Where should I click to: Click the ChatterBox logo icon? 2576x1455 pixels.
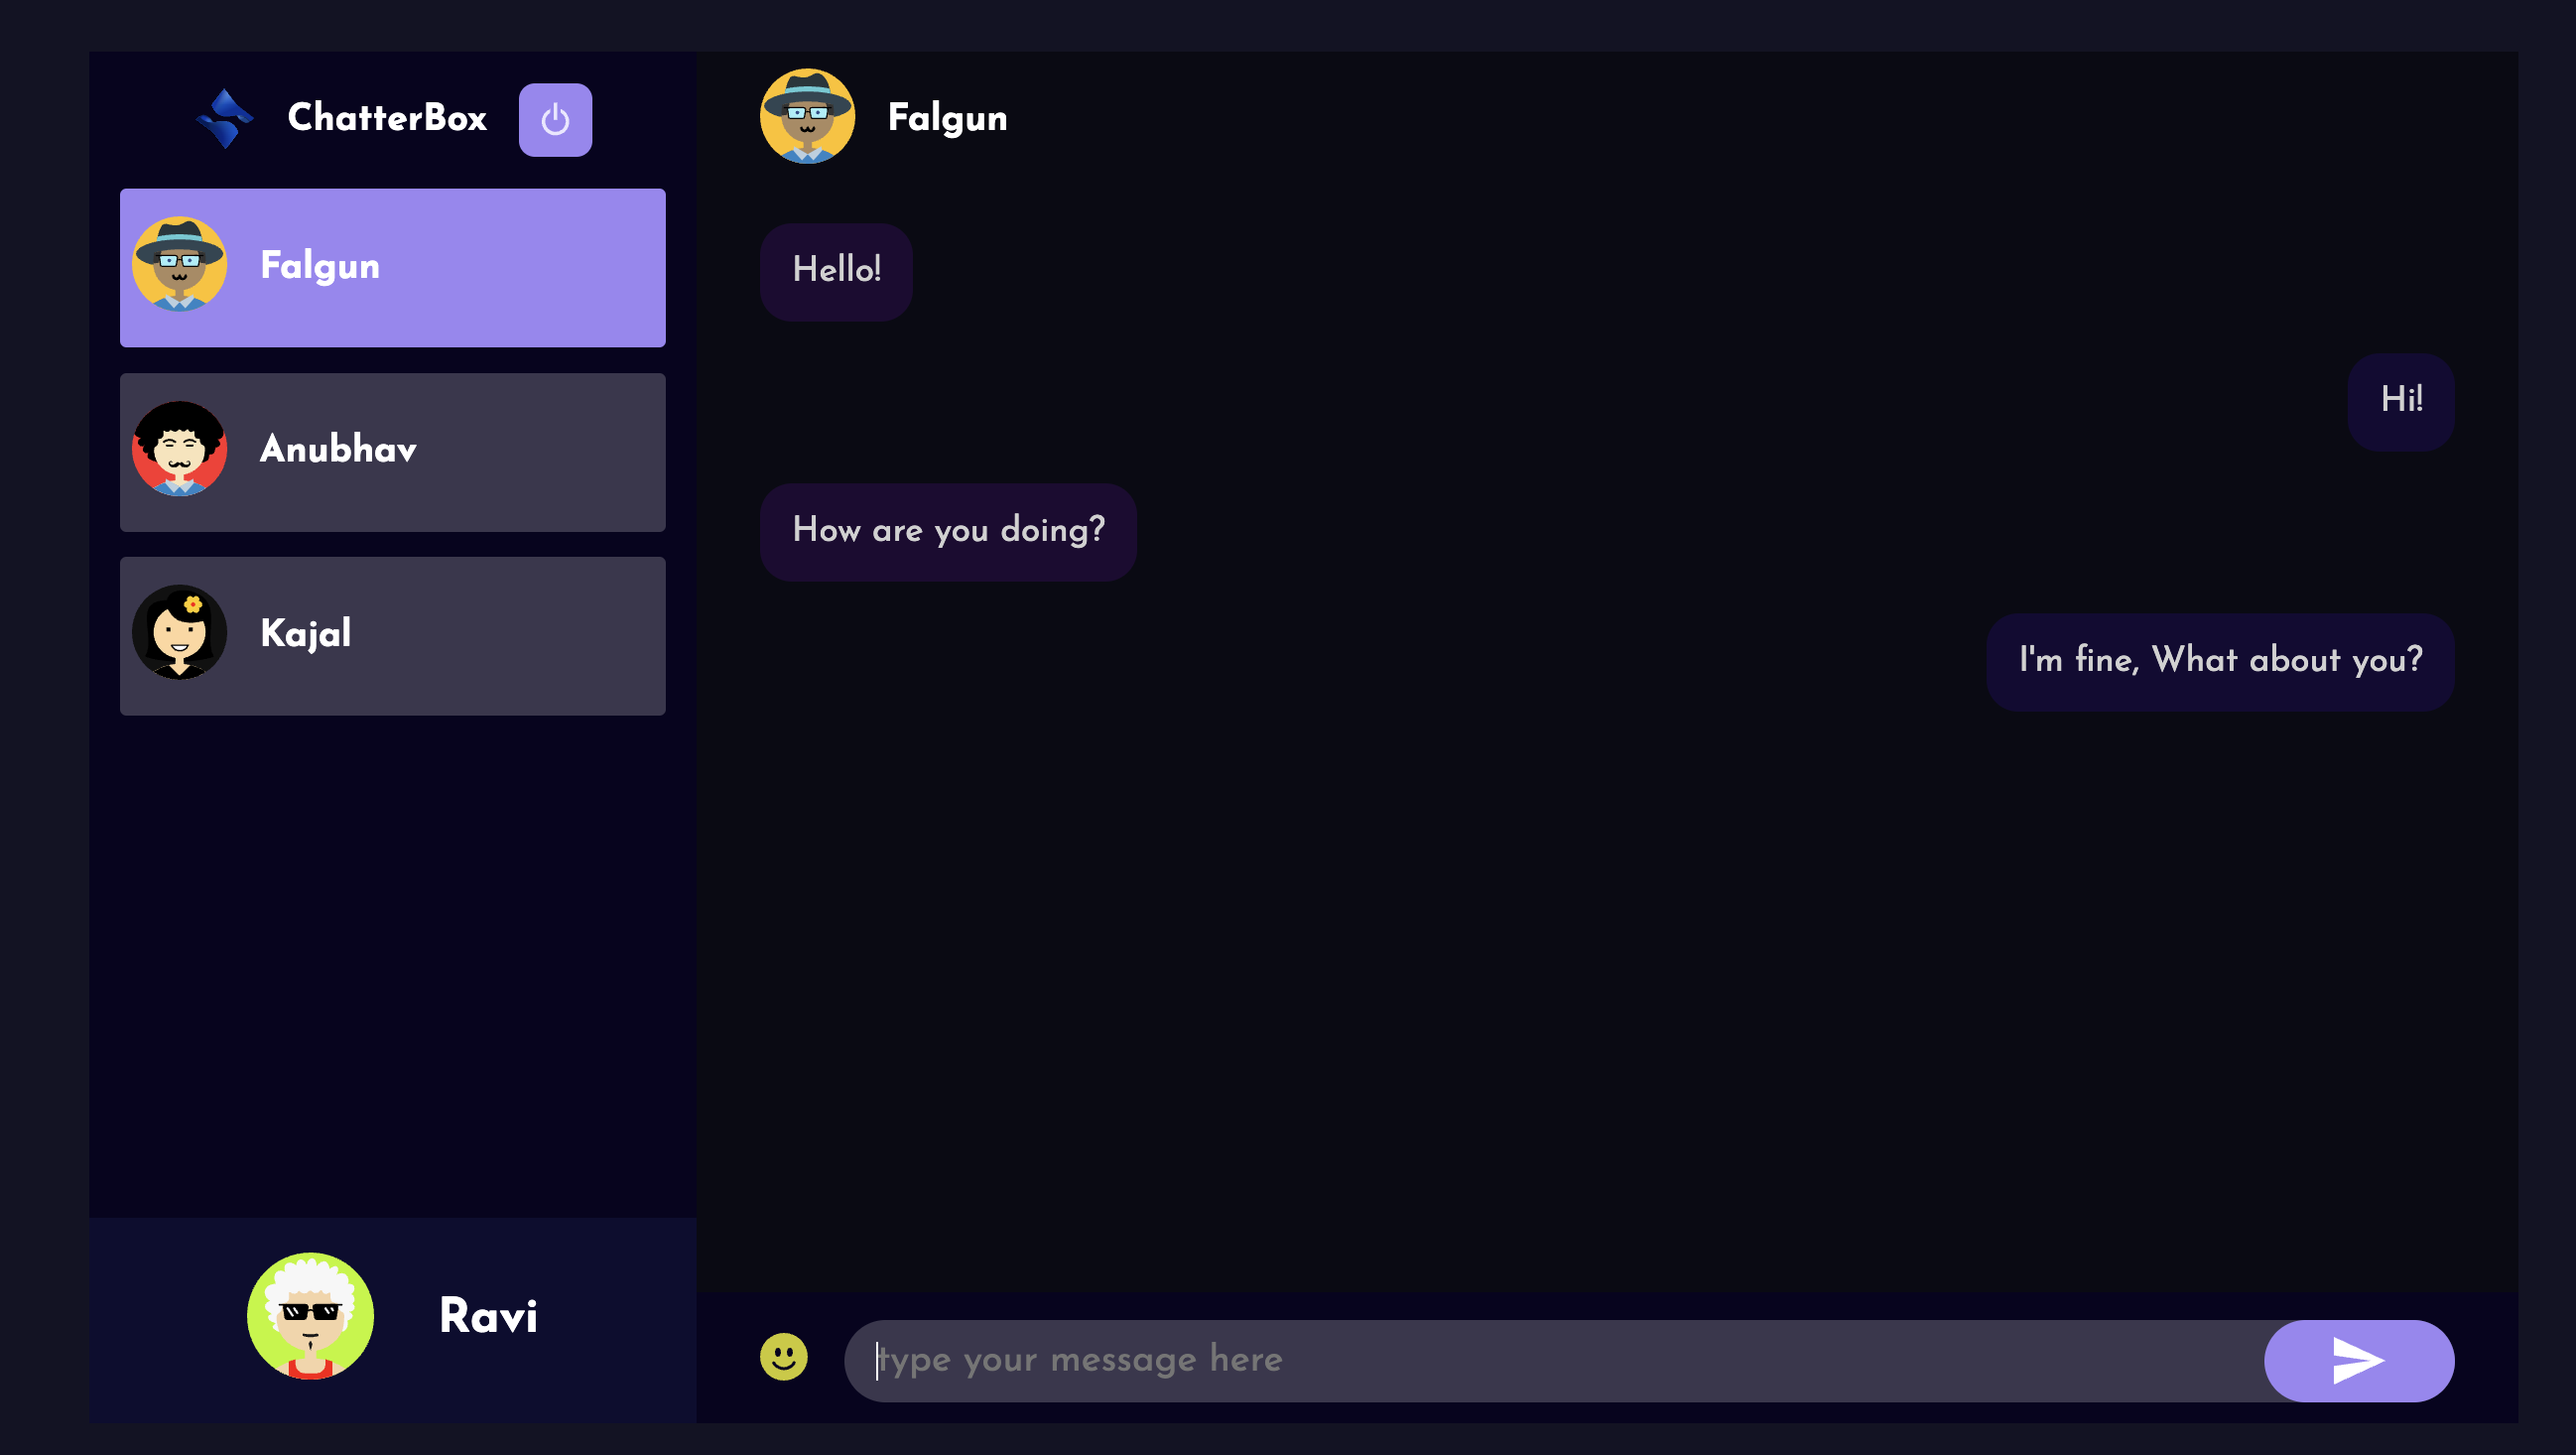225,118
